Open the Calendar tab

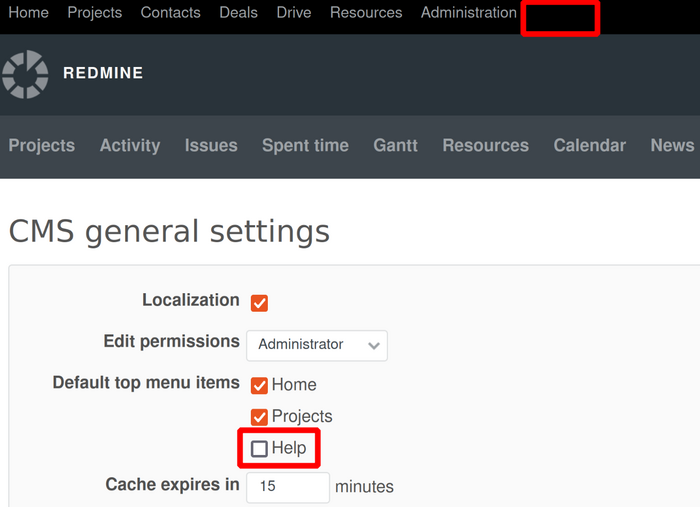[x=589, y=146]
